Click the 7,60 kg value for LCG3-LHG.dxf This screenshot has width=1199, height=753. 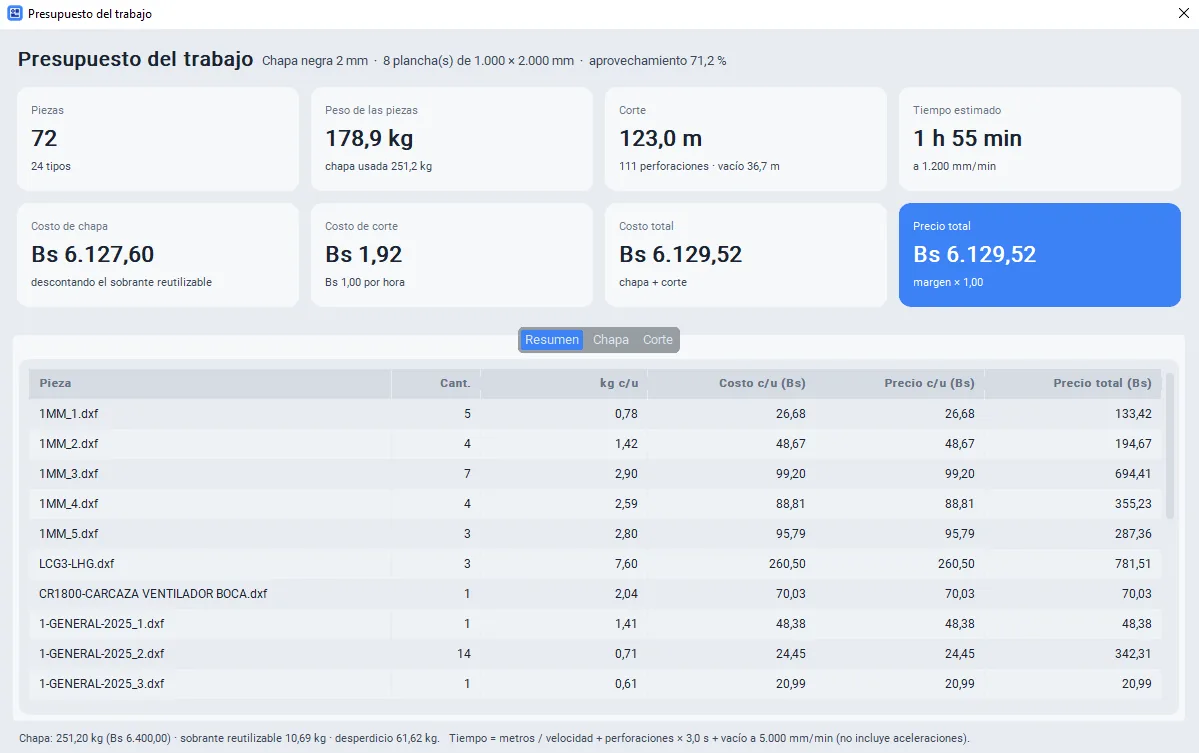click(x=626, y=563)
